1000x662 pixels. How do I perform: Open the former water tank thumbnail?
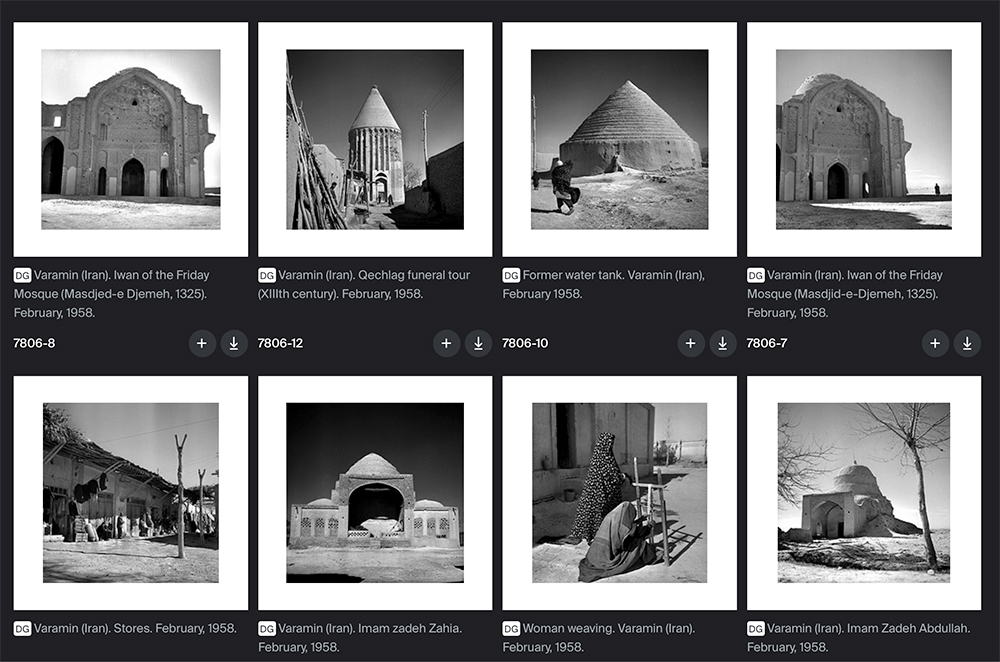coord(619,139)
